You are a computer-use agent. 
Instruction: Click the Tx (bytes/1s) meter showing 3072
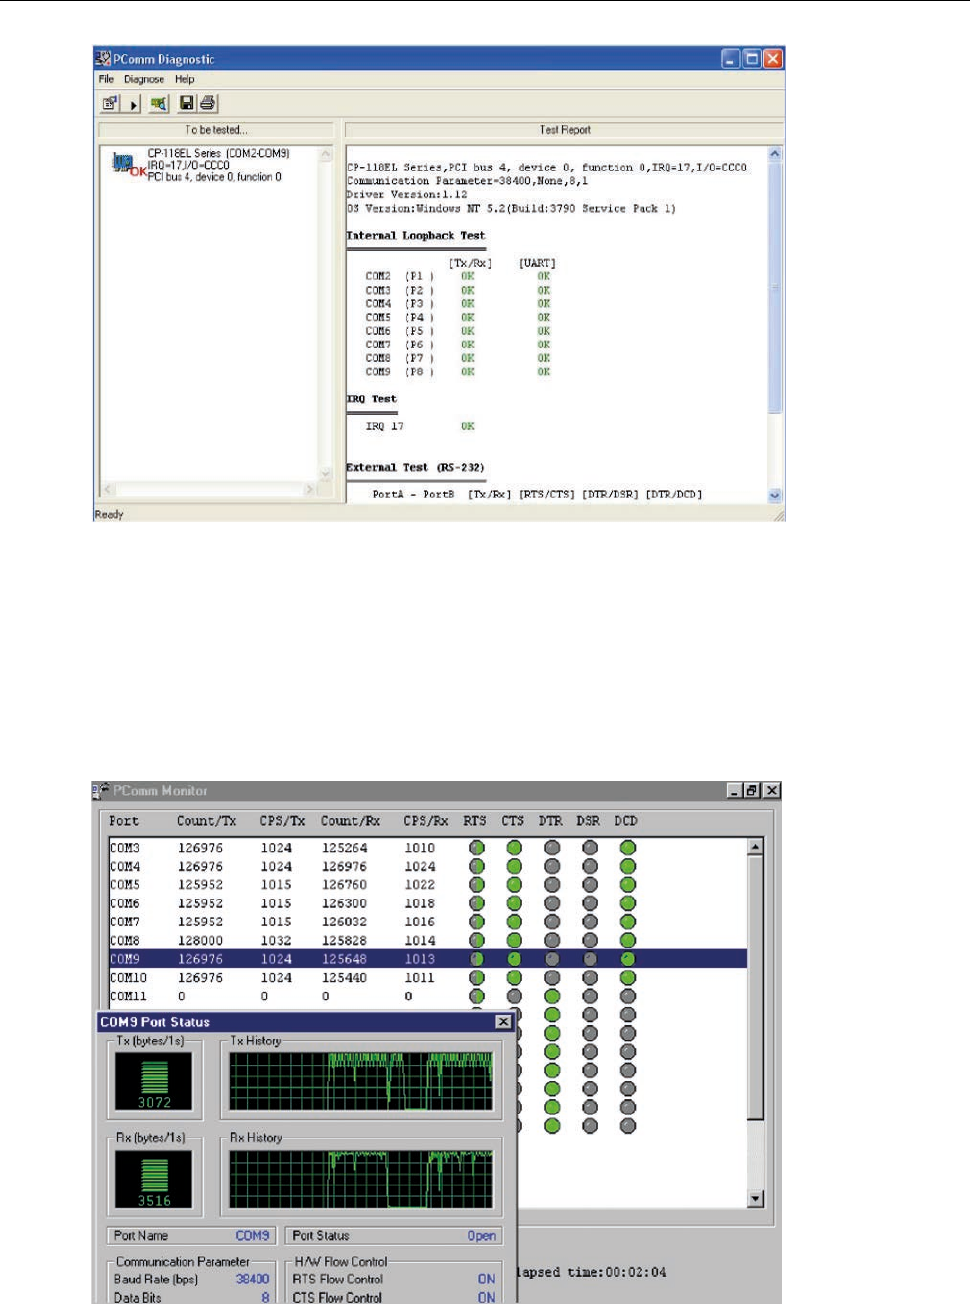click(154, 1082)
